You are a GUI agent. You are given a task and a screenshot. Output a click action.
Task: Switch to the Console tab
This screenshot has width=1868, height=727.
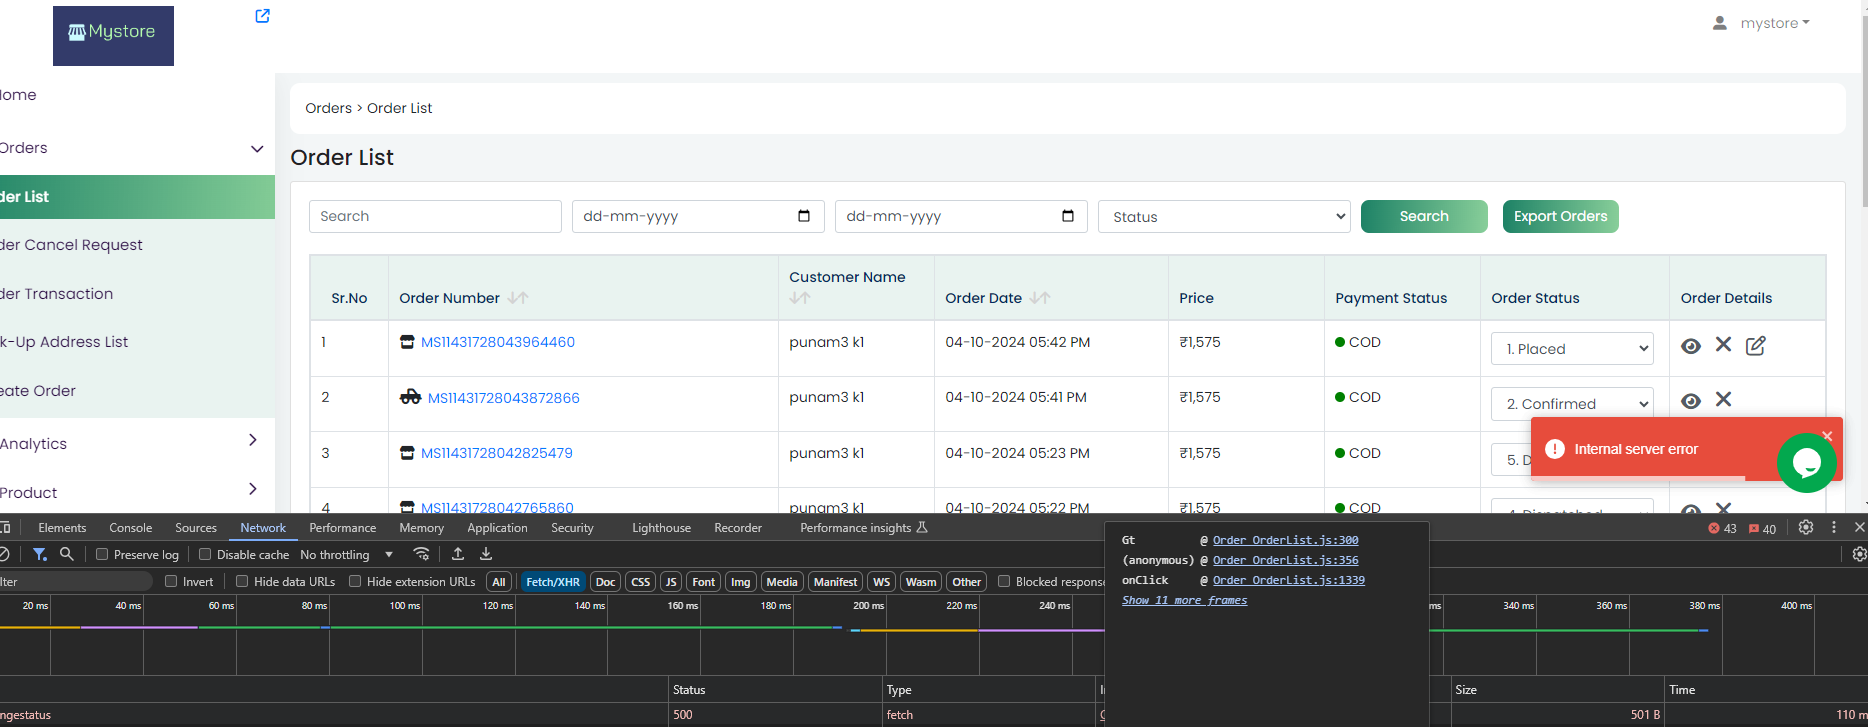click(x=131, y=528)
